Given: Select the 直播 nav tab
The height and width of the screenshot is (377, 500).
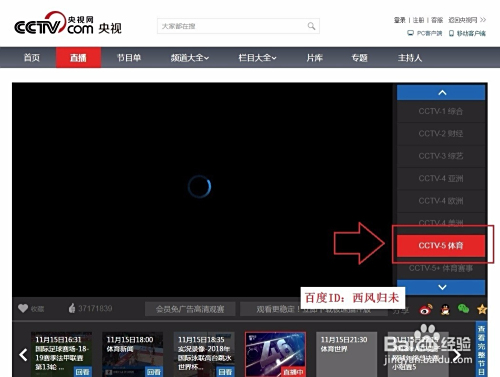Looking at the screenshot, I should (x=78, y=58).
